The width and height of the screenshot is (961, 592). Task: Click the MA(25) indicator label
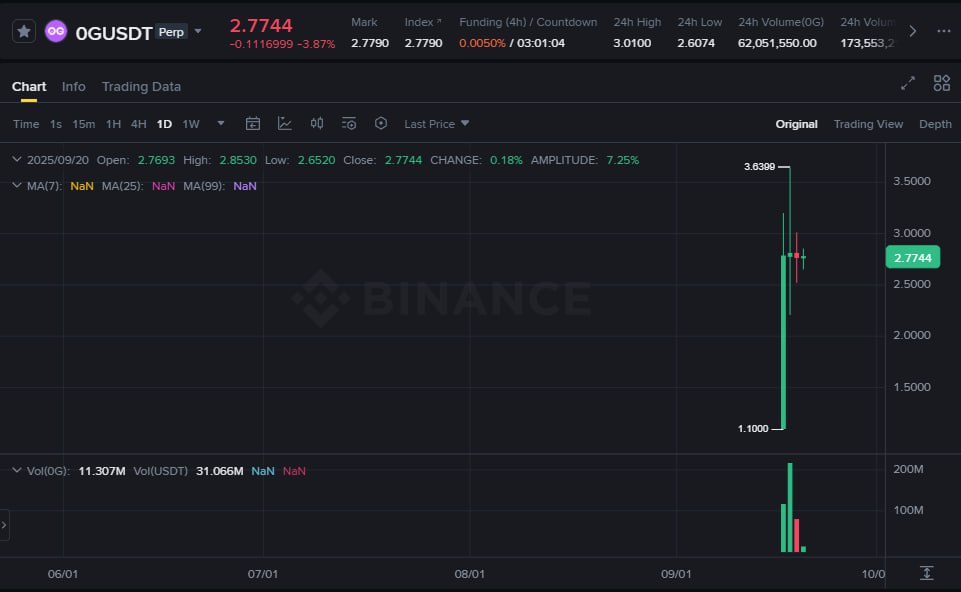click(x=123, y=186)
